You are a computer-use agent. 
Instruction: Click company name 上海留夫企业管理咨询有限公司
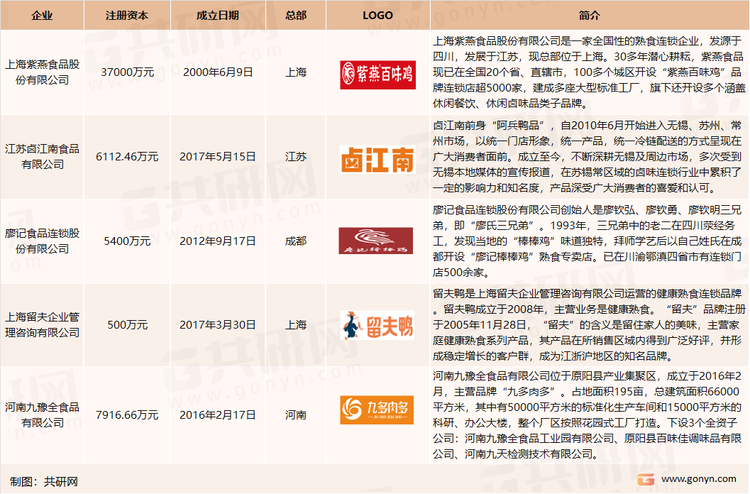42,325
